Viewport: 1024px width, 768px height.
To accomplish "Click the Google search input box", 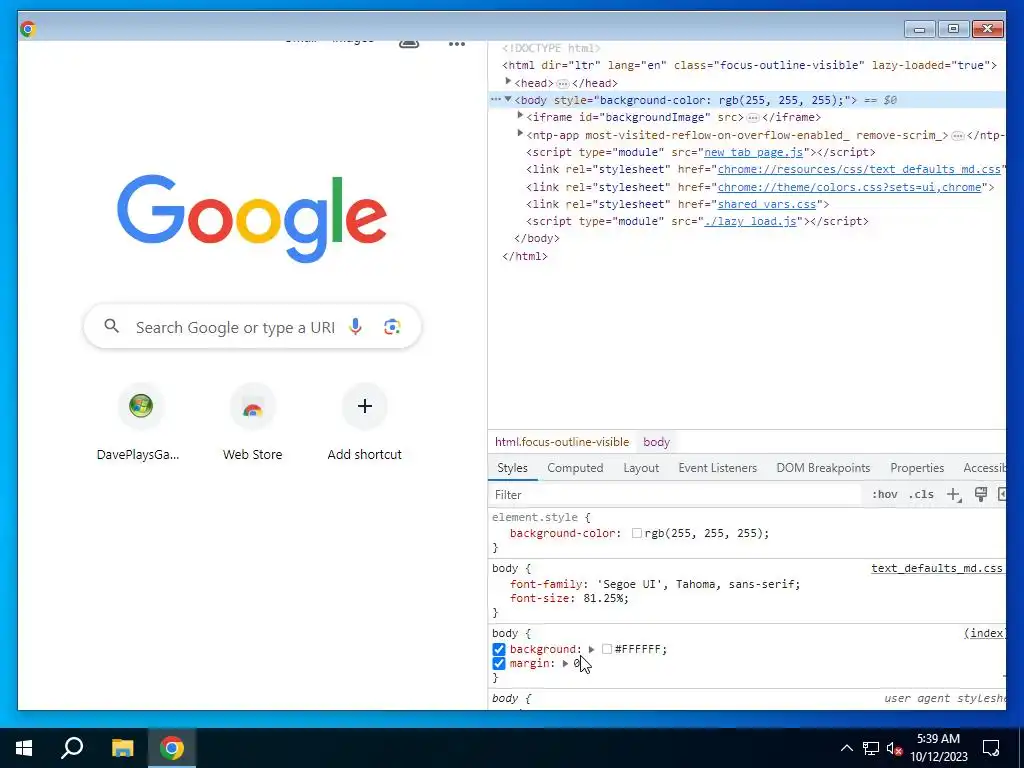I will pos(253,327).
